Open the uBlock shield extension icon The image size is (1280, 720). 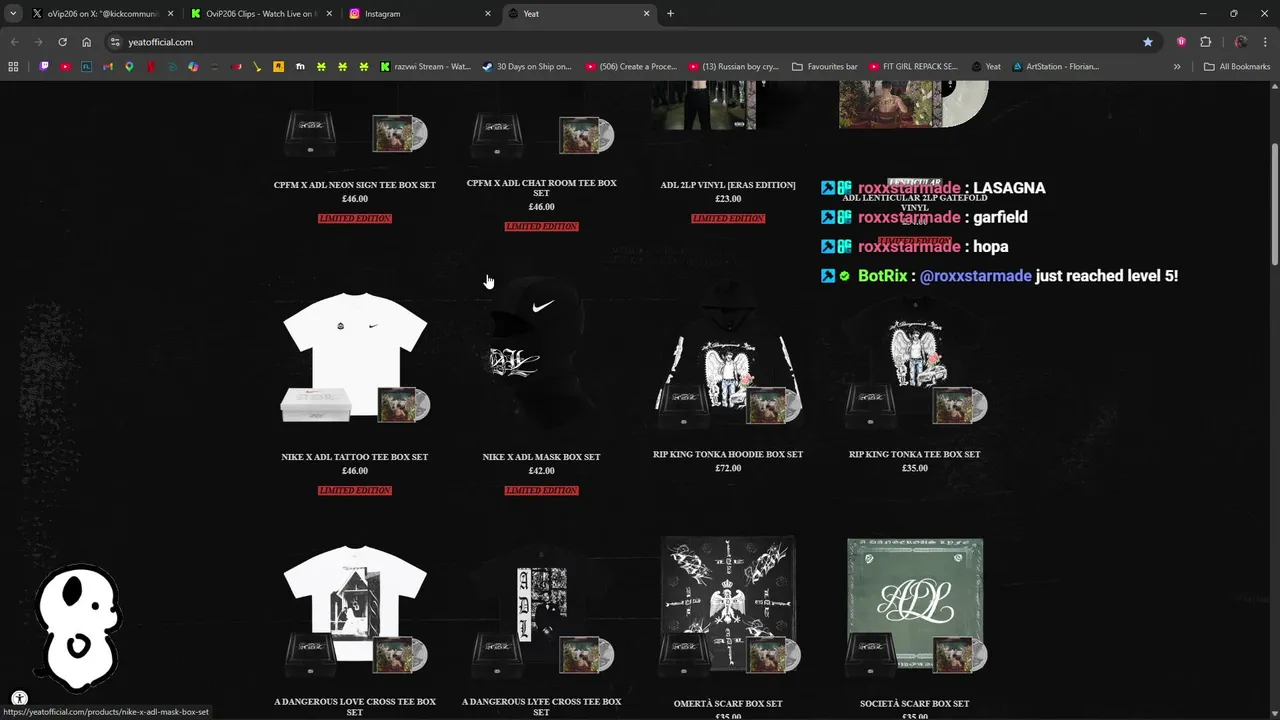(x=1181, y=42)
